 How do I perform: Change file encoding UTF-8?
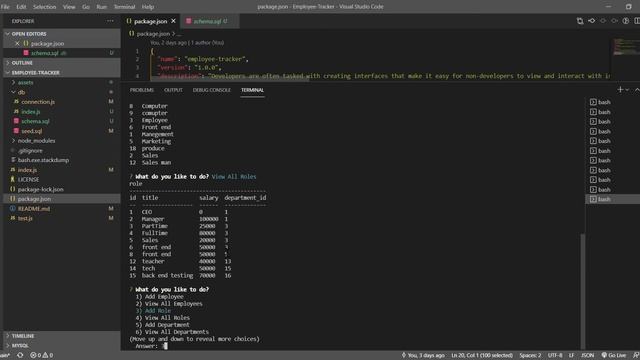pyautogui.click(x=555, y=355)
